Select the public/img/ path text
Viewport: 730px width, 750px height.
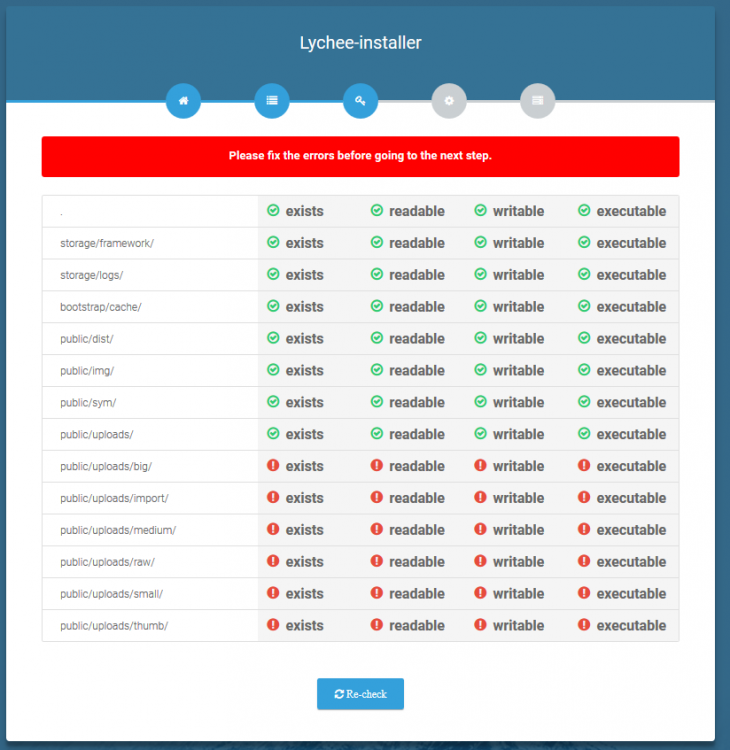coord(87,371)
